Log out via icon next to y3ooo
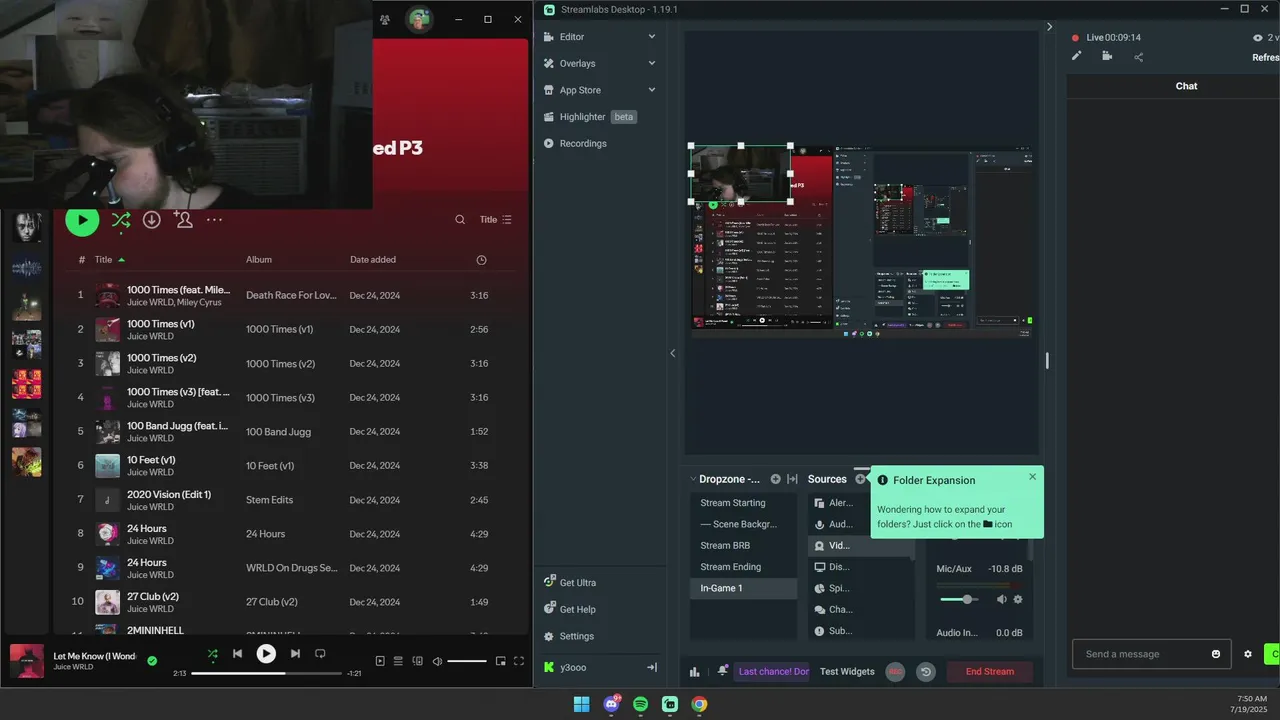Viewport: 1280px width, 720px height. (x=652, y=667)
